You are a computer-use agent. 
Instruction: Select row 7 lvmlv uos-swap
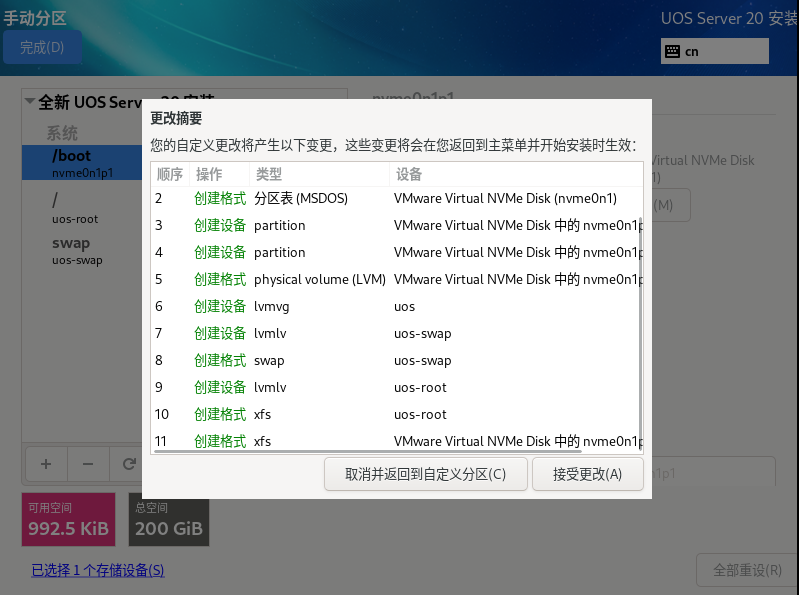pyautogui.click(x=395, y=333)
